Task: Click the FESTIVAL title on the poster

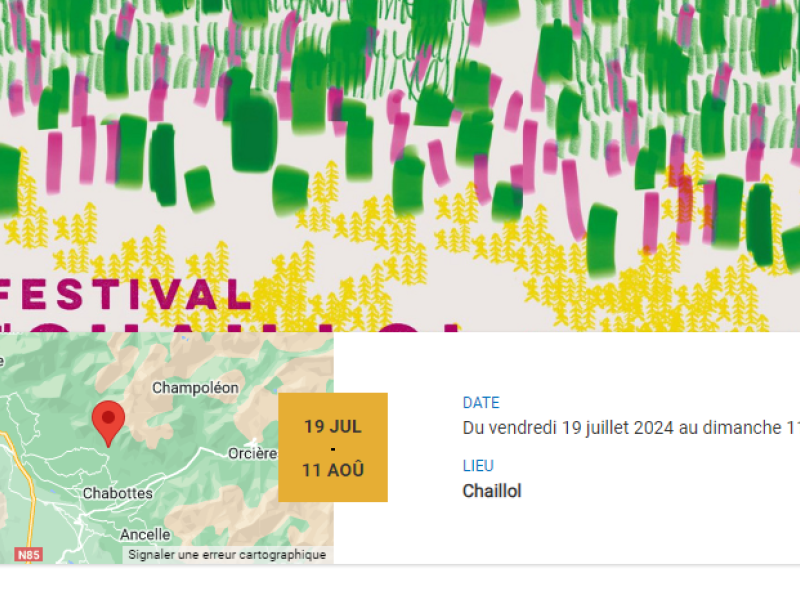Action: pyautogui.click(x=126, y=295)
